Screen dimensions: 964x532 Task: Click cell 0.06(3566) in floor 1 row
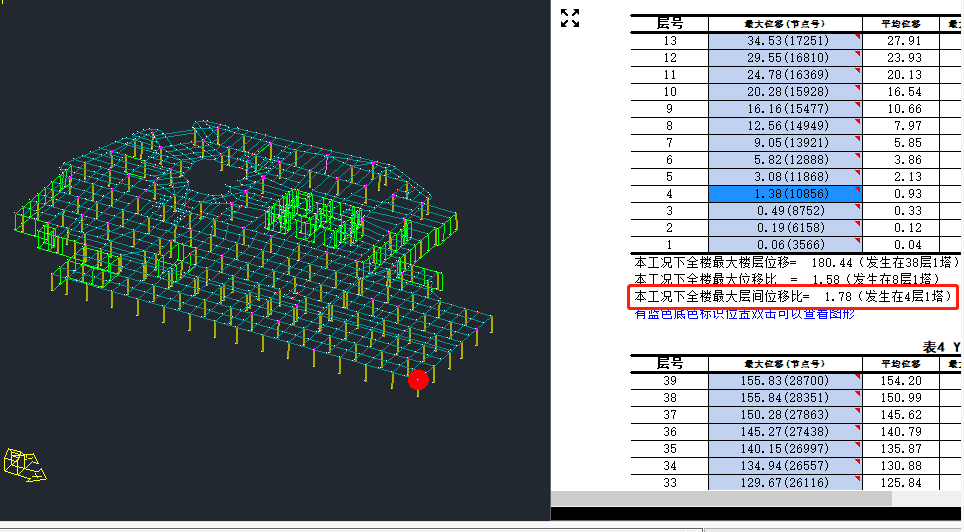coord(784,244)
